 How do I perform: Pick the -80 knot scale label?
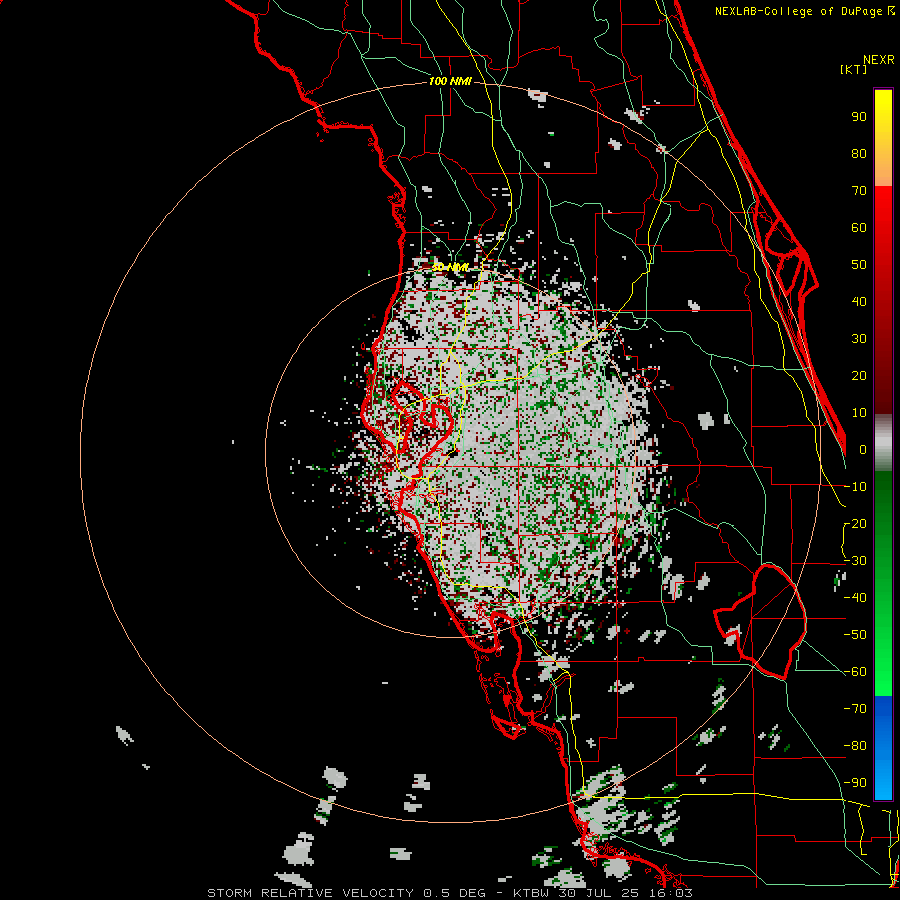pos(855,746)
